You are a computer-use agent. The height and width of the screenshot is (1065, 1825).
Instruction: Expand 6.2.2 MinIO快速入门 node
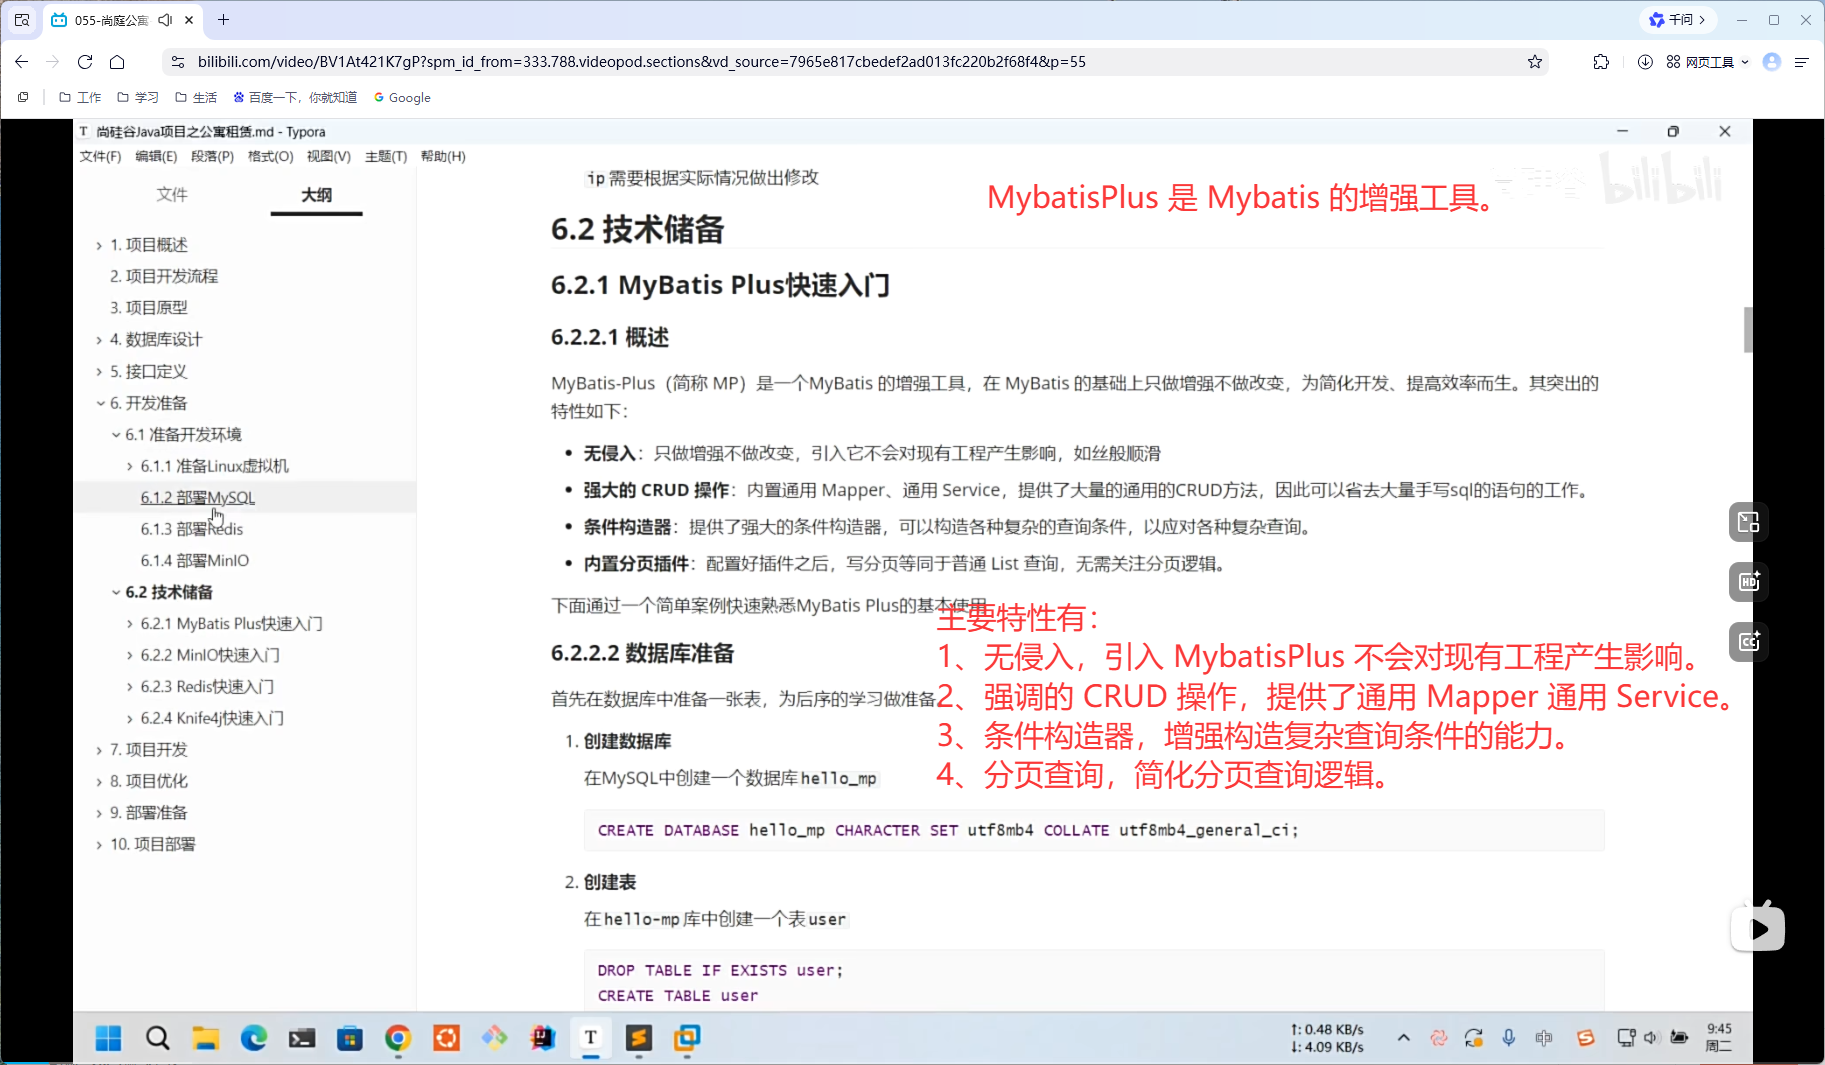[x=130, y=656]
